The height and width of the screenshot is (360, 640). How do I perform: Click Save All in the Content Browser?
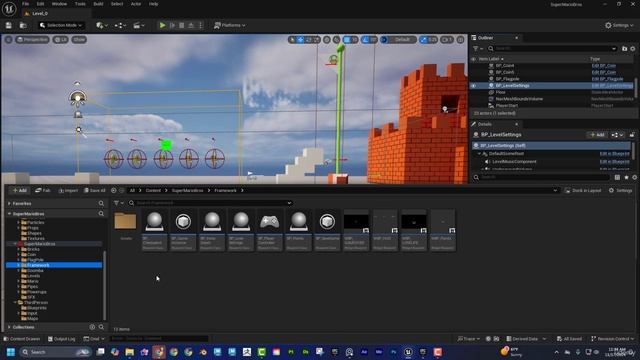[x=95, y=191]
